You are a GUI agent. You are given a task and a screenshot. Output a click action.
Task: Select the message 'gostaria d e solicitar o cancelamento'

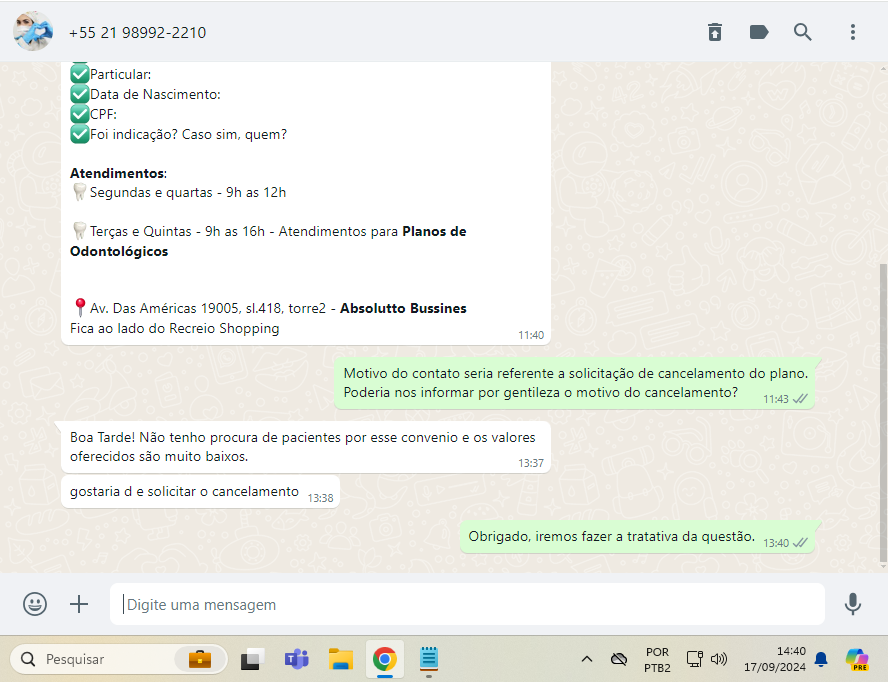(200, 492)
